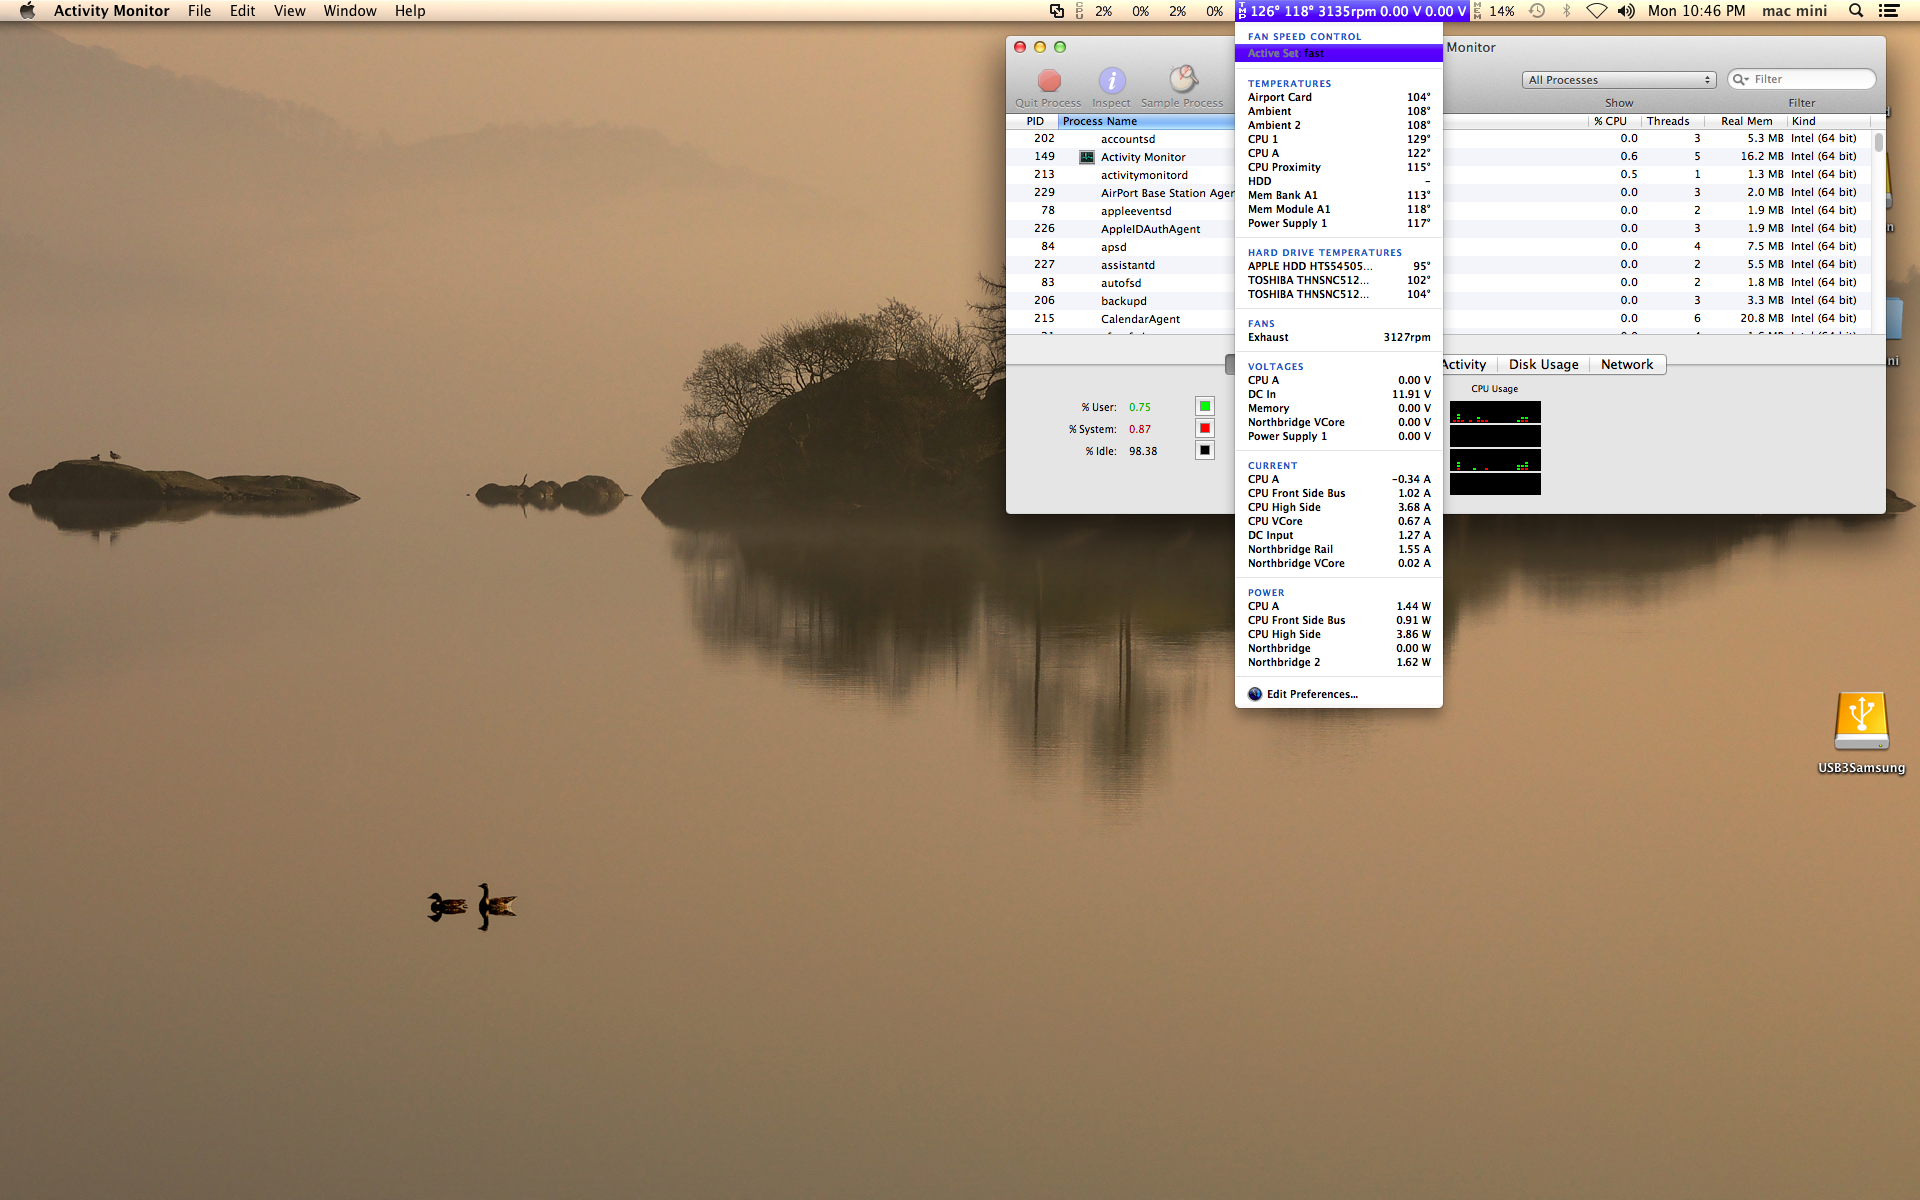Click Edit Preferences in sensor menu
Viewport: 1920px width, 1200px height.
click(x=1311, y=694)
